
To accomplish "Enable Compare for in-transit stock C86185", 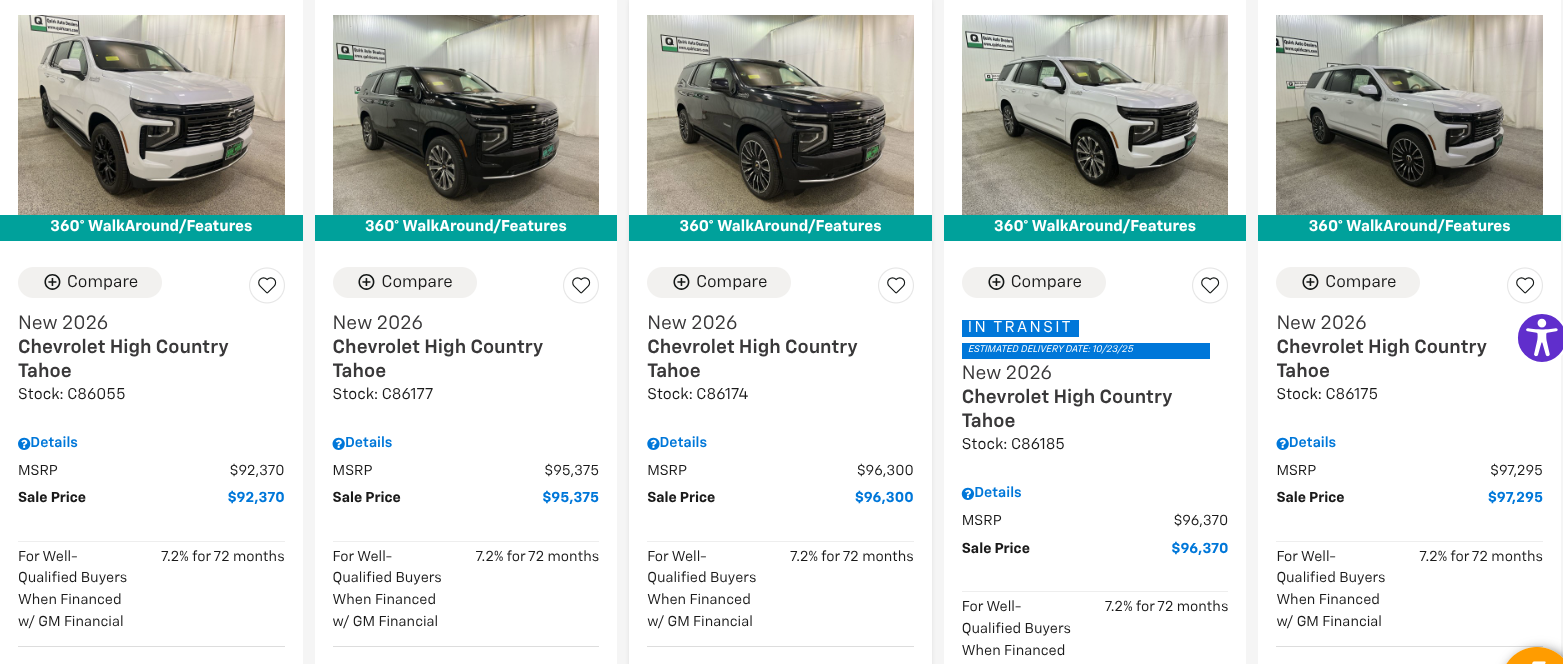I will pyautogui.click(x=1034, y=282).
